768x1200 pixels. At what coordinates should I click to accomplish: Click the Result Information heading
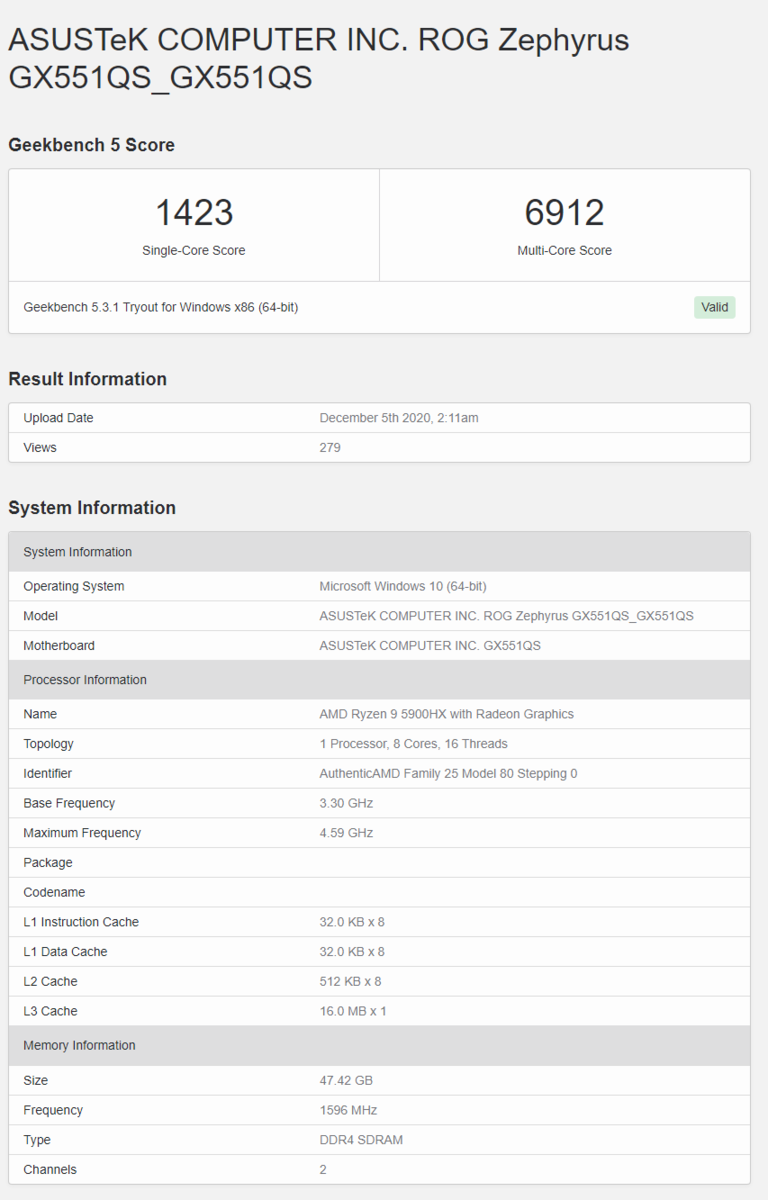(87, 379)
